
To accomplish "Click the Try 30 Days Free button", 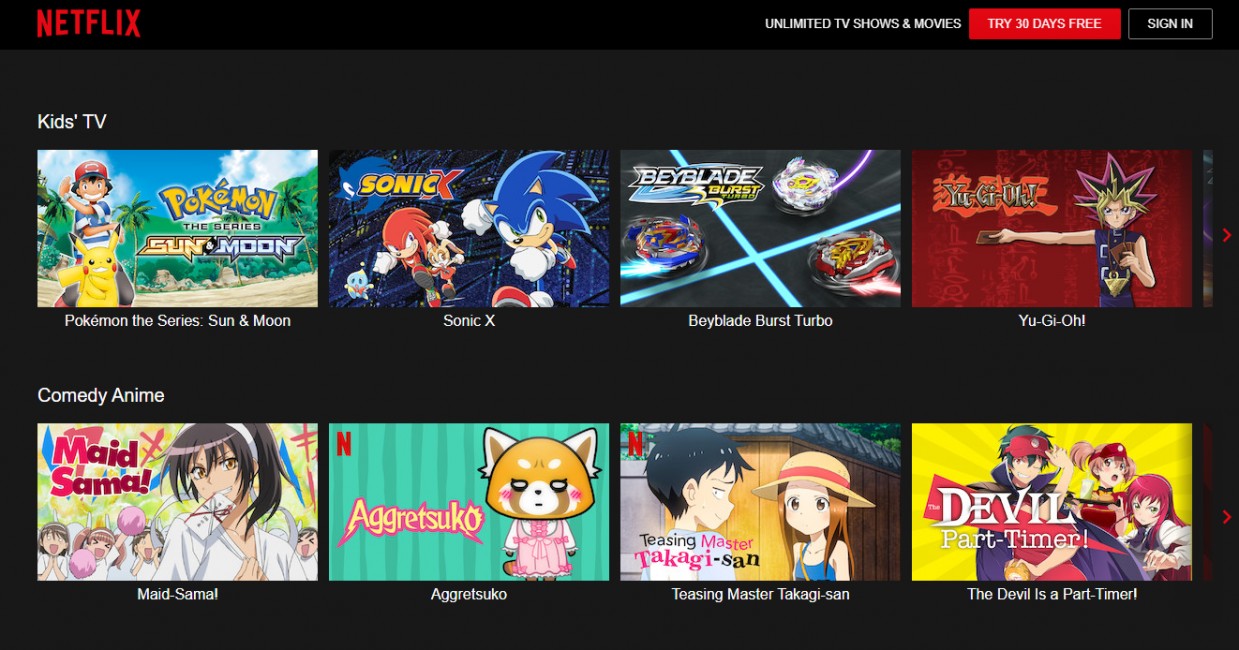I will point(1044,24).
